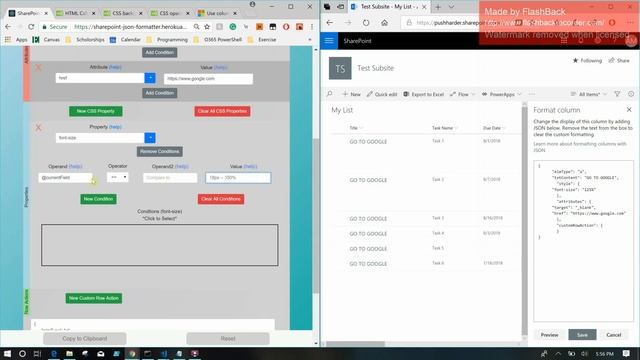Open Chrome three-dot menu

[x=312, y=27]
